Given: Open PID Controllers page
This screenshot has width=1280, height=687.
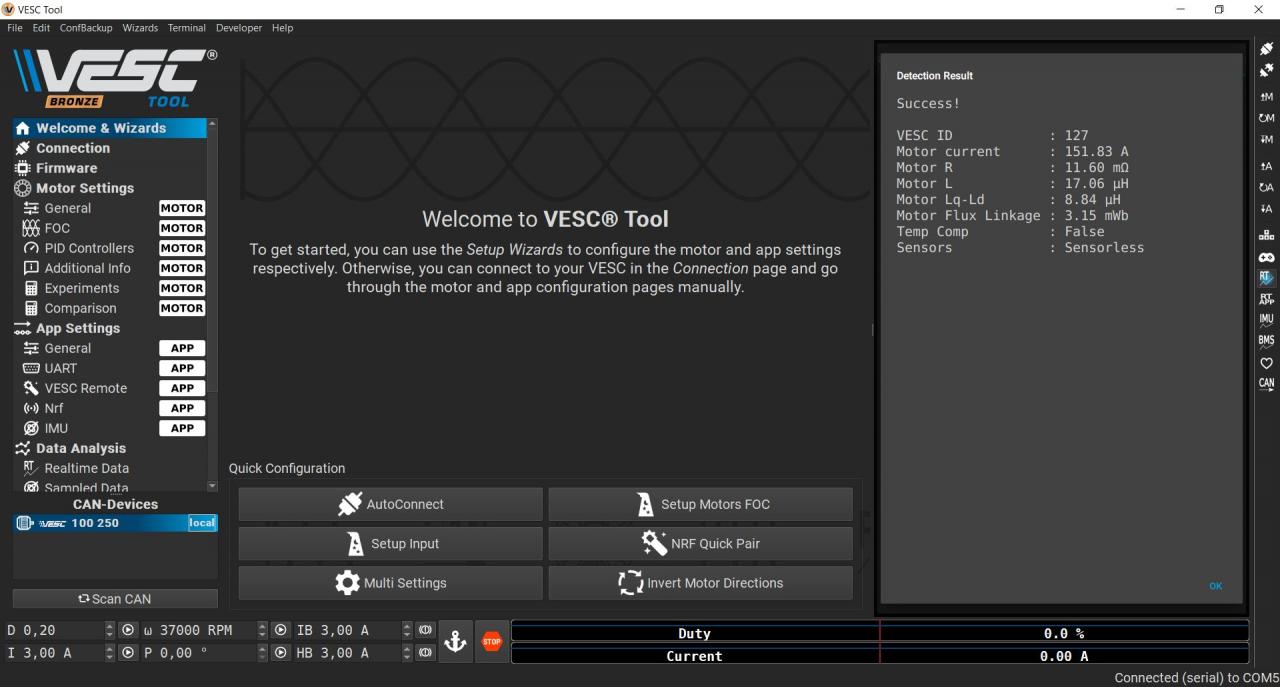Looking at the screenshot, I should [x=109, y=248].
